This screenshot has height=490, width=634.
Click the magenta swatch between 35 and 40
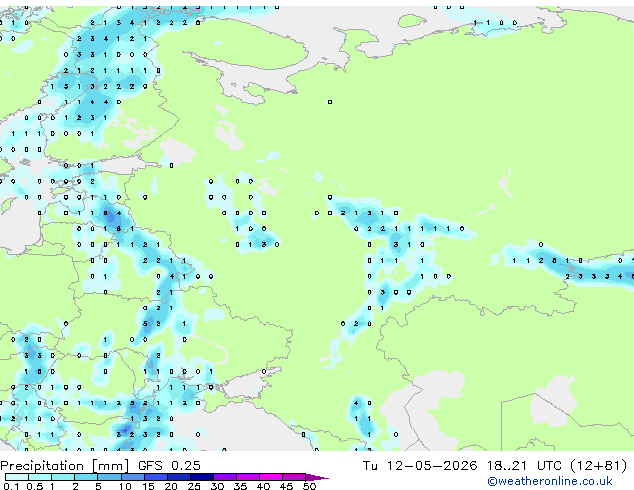[247, 477]
